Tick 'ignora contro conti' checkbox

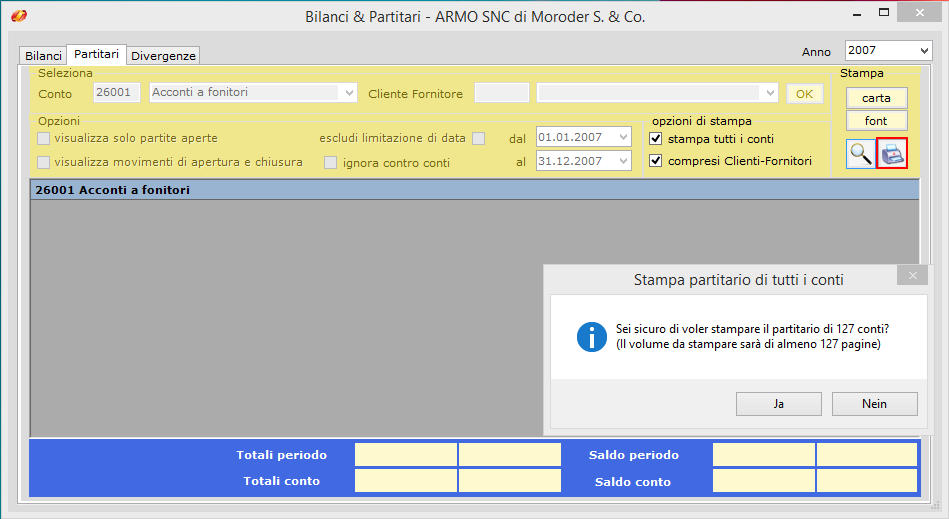[330, 162]
